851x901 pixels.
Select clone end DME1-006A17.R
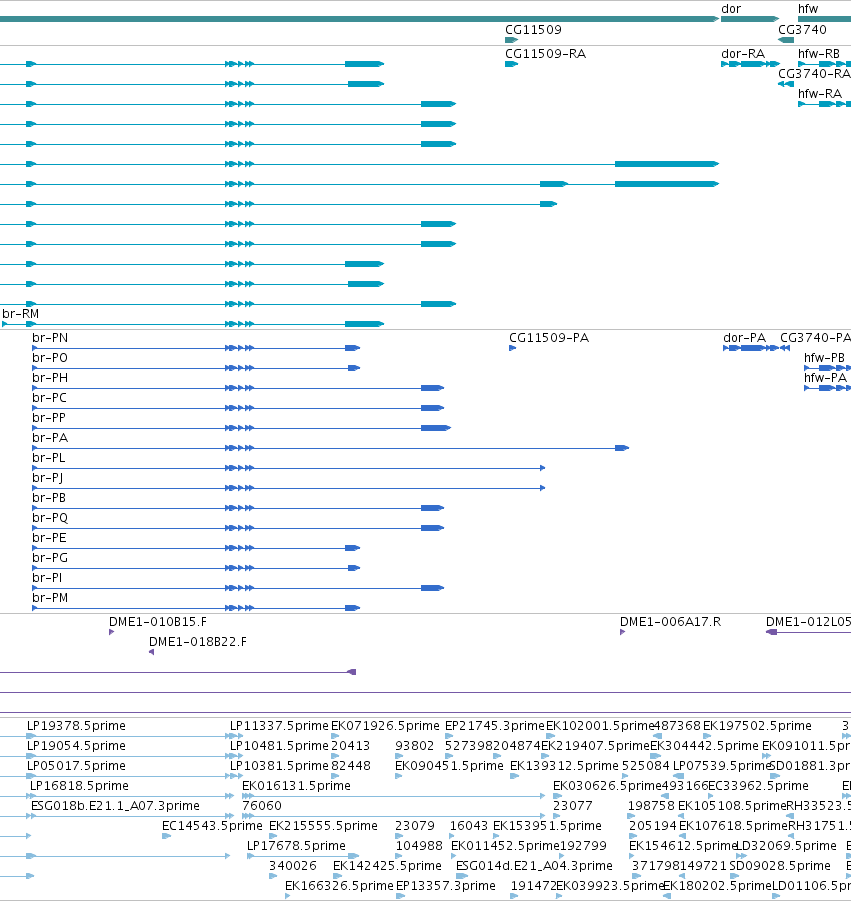pyautogui.click(x=670, y=622)
